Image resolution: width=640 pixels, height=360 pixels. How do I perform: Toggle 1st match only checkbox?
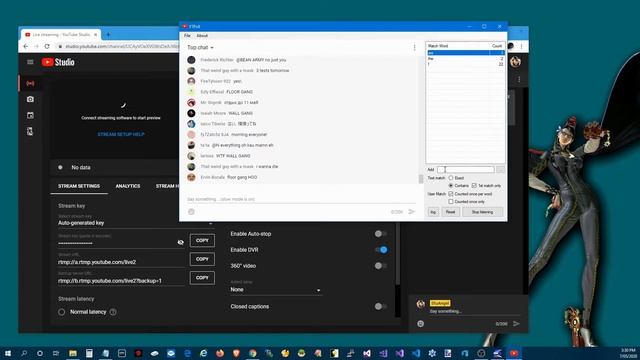click(474, 186)
